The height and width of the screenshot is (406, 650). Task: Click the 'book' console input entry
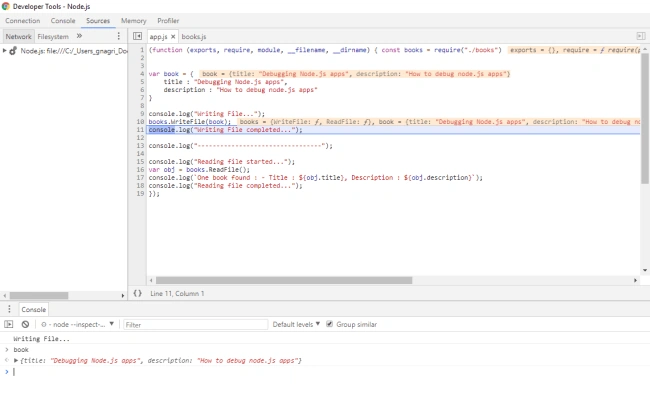point(21,350)
